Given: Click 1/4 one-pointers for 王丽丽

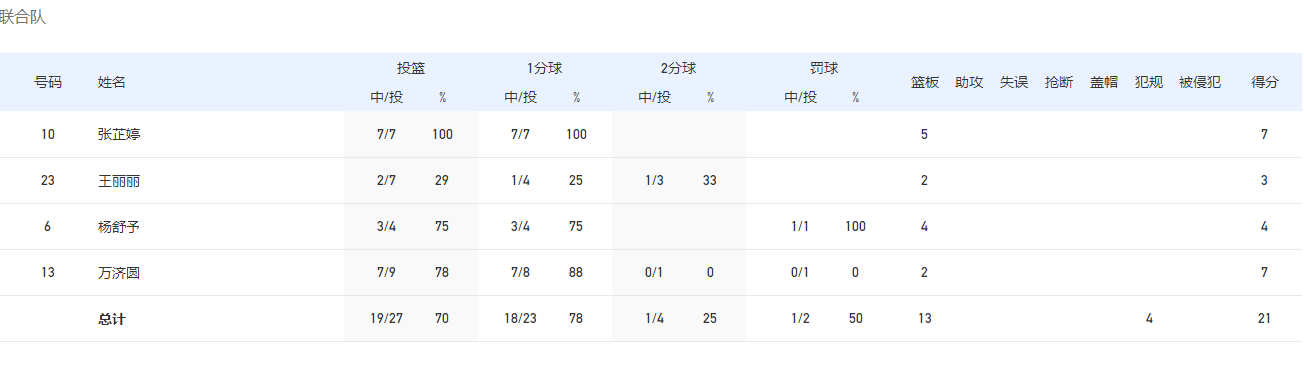Looking at the screenshot, I should [521, 180].
